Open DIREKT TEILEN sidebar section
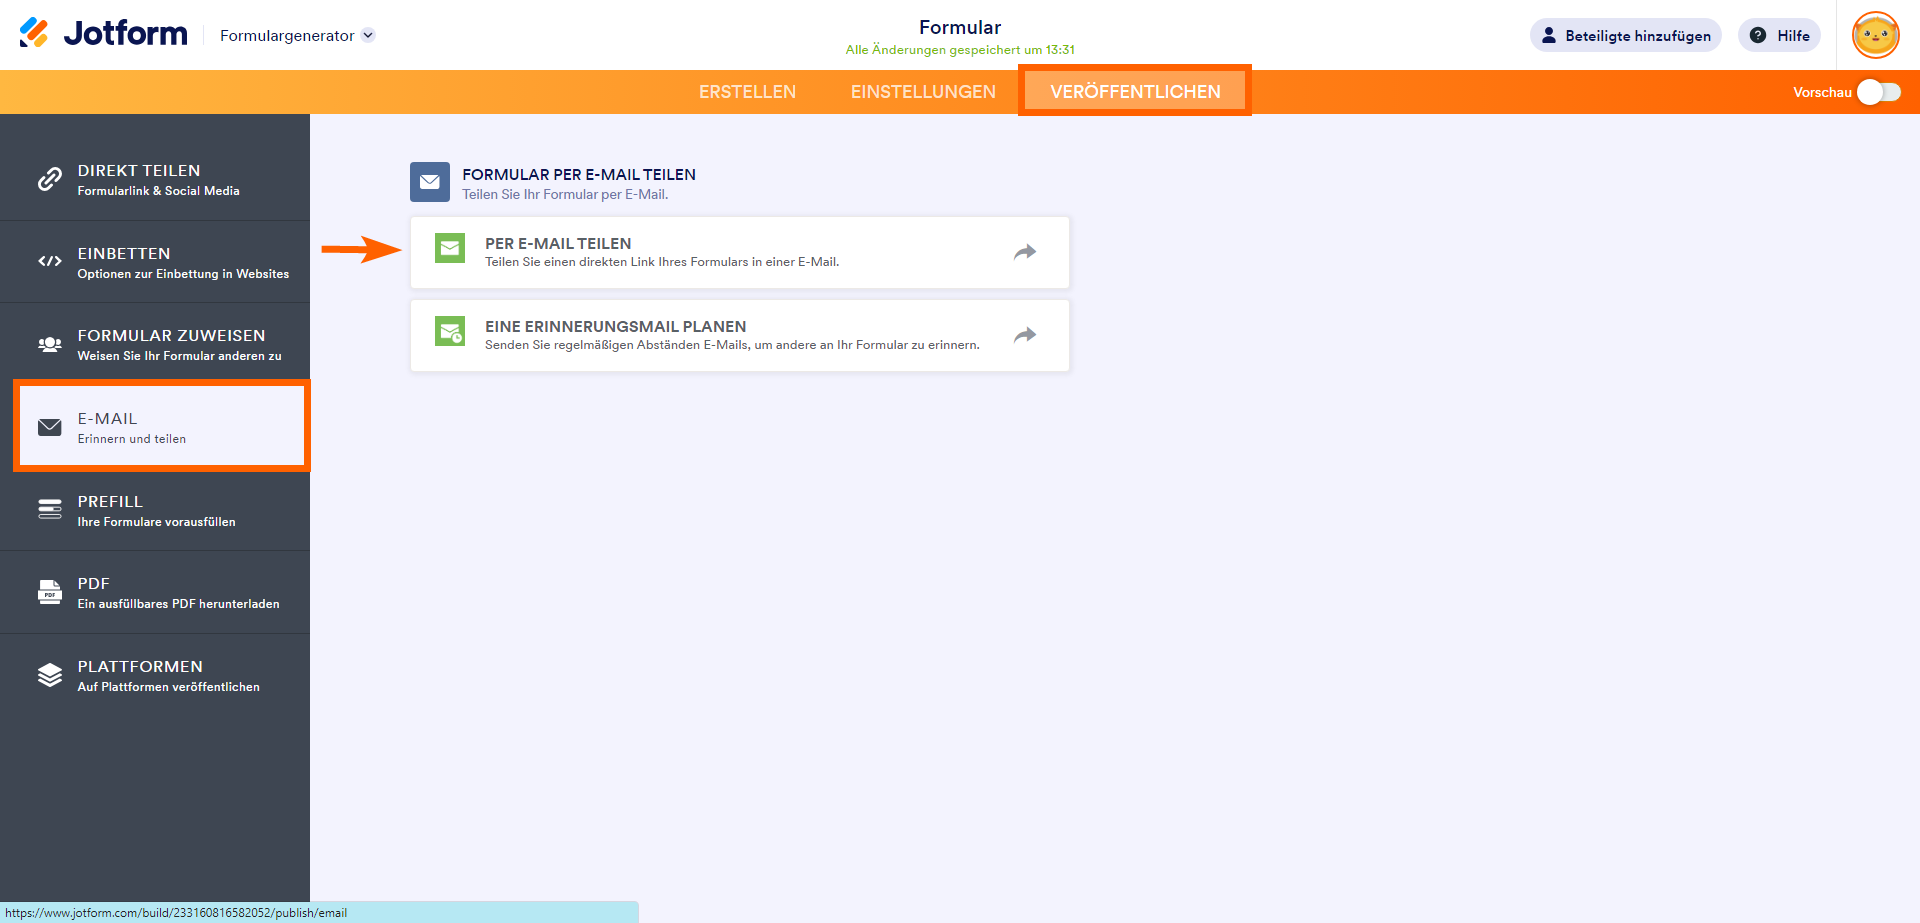The width and height of the screenshot is (1920, 923). 155,179
